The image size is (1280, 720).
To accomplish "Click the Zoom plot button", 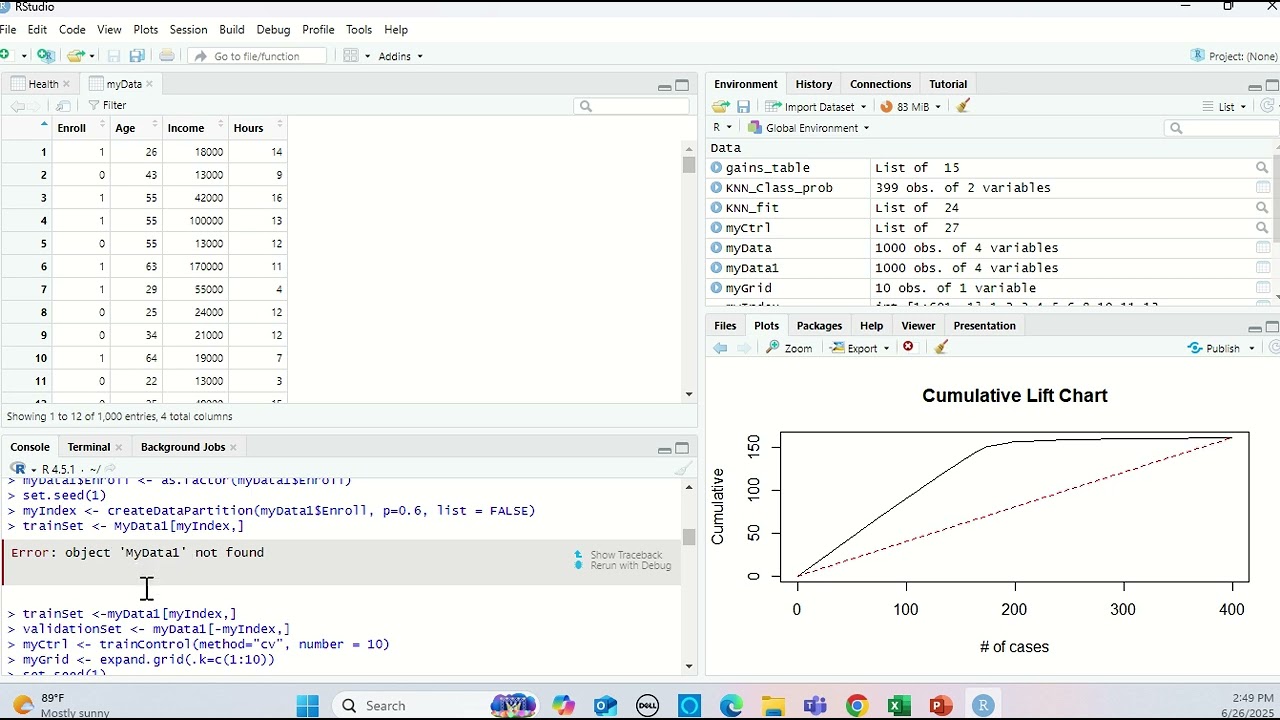I will (x=789, y=348).
